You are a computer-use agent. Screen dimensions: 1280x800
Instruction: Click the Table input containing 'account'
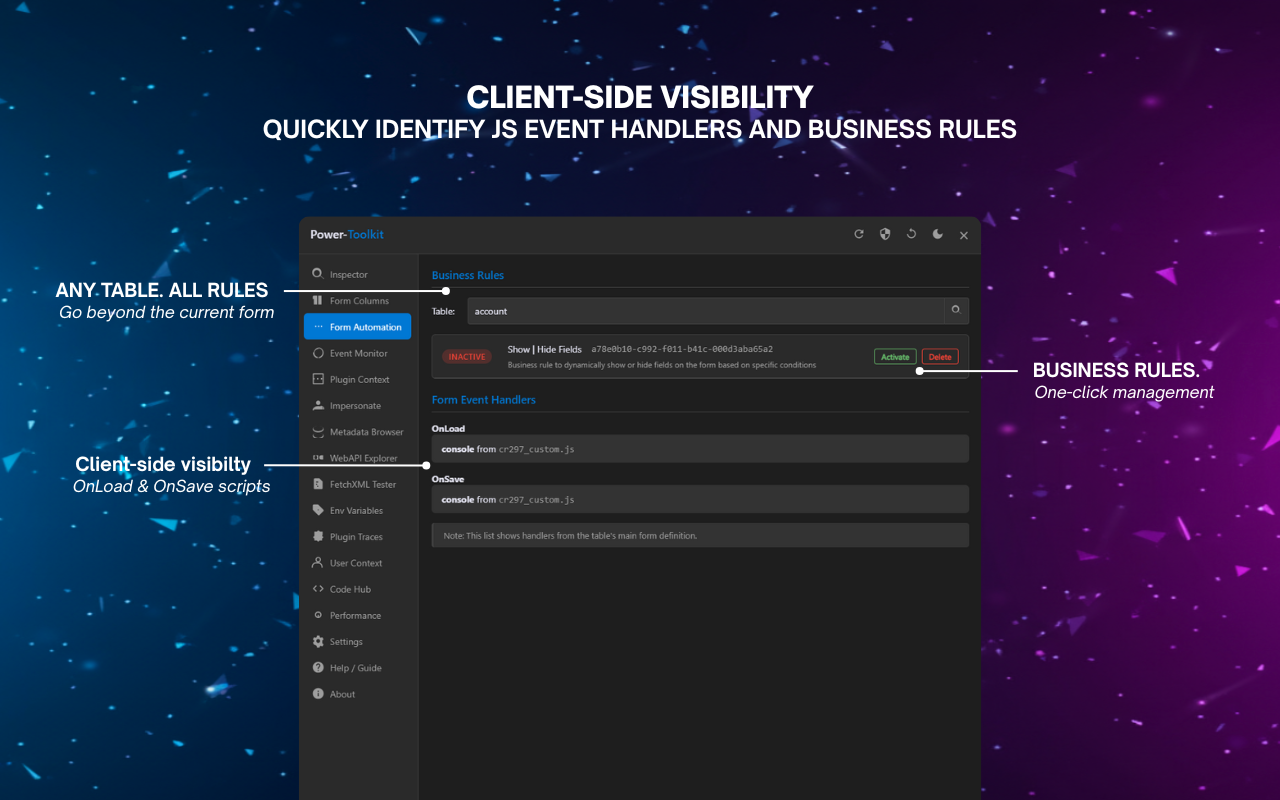(705, 311)
